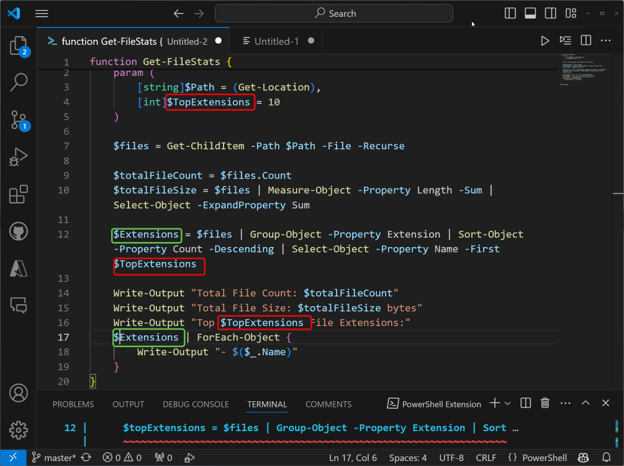This screenshot has width=624, height=466.
Task: Click the closing yellow brace on line 20
Action: click(93, 381)
